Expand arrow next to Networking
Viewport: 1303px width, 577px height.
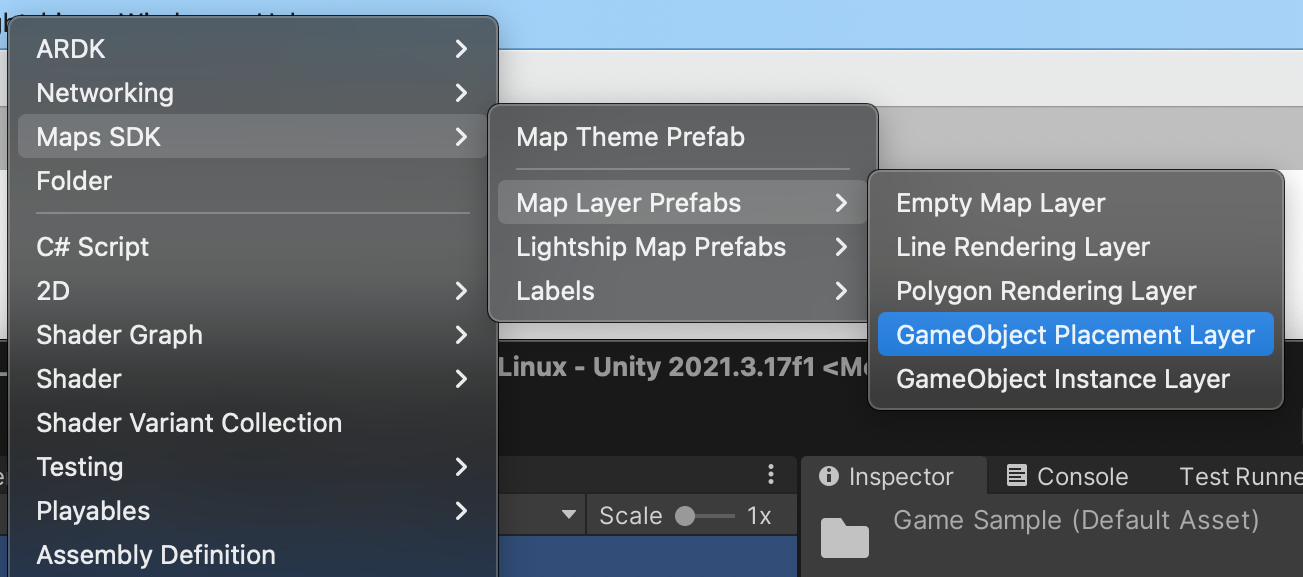click(461, 93)
